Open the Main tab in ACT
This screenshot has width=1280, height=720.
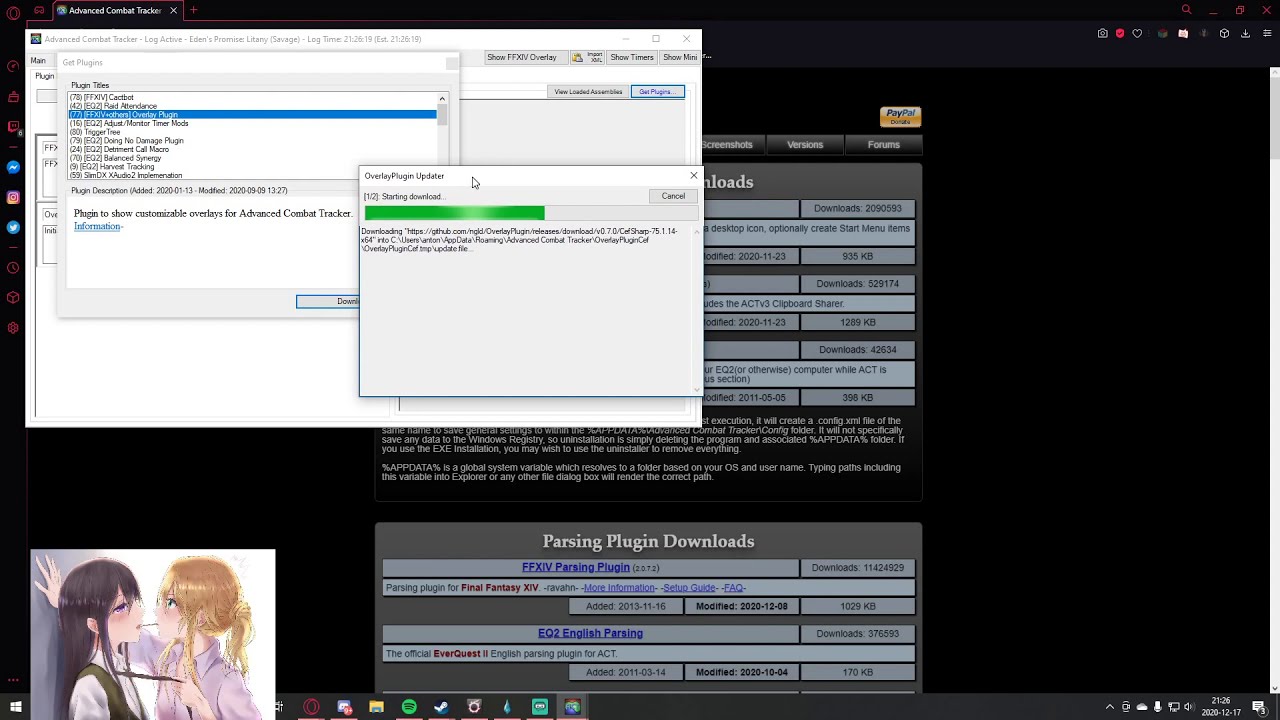click(38, 61)
